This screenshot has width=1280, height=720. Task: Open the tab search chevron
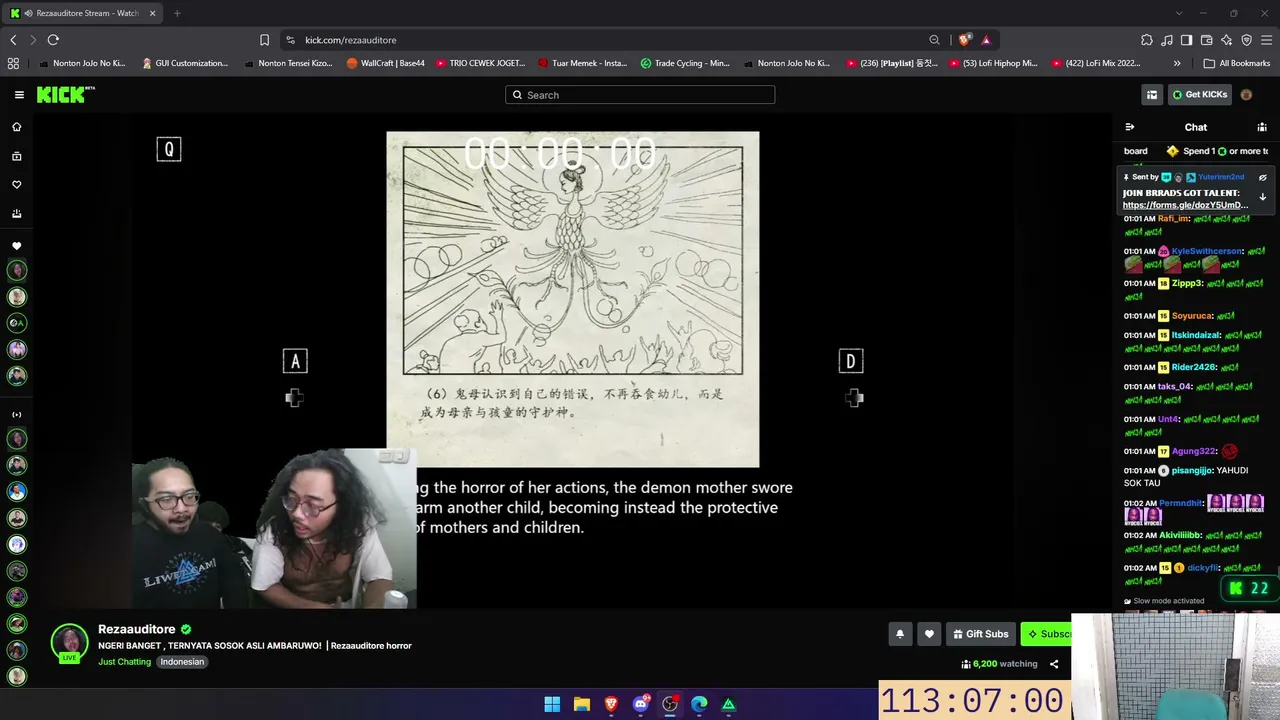pos(1179,13)
